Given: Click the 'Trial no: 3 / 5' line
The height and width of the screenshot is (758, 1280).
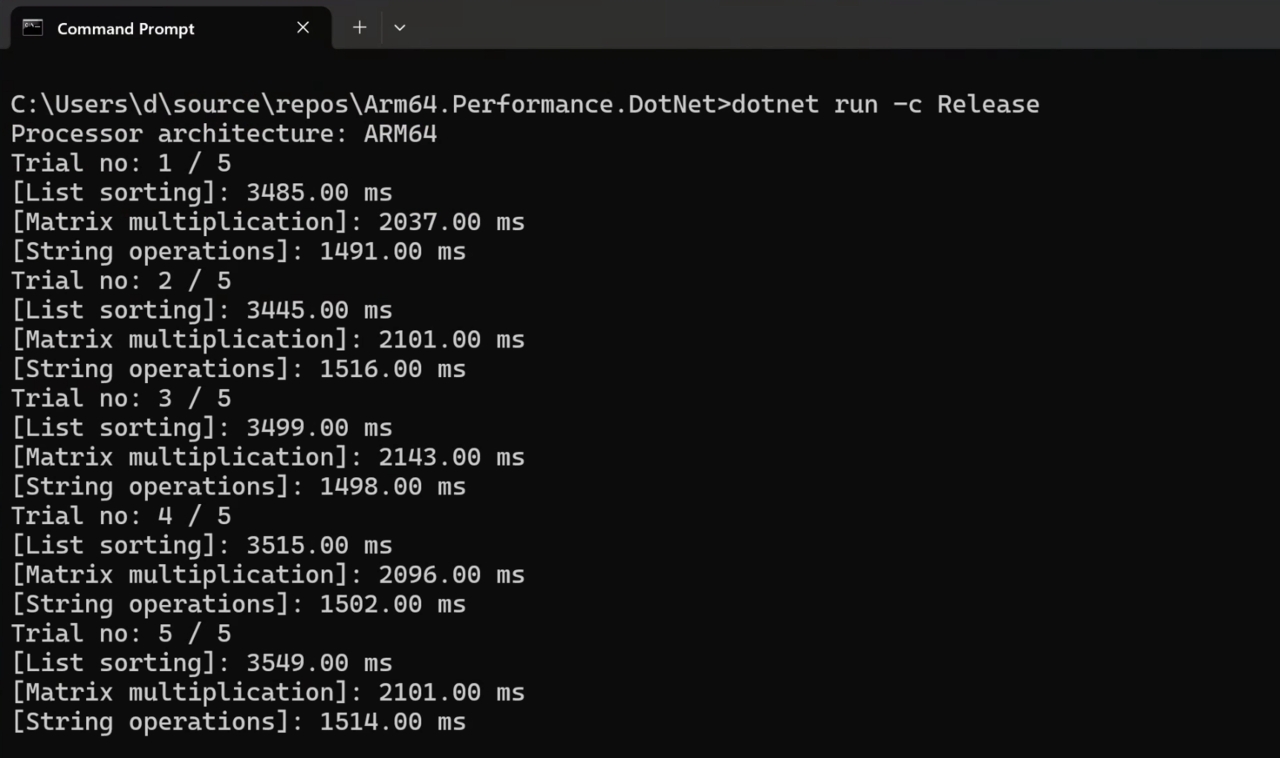Looking at the screenshot, I should (x=121, y=398).
